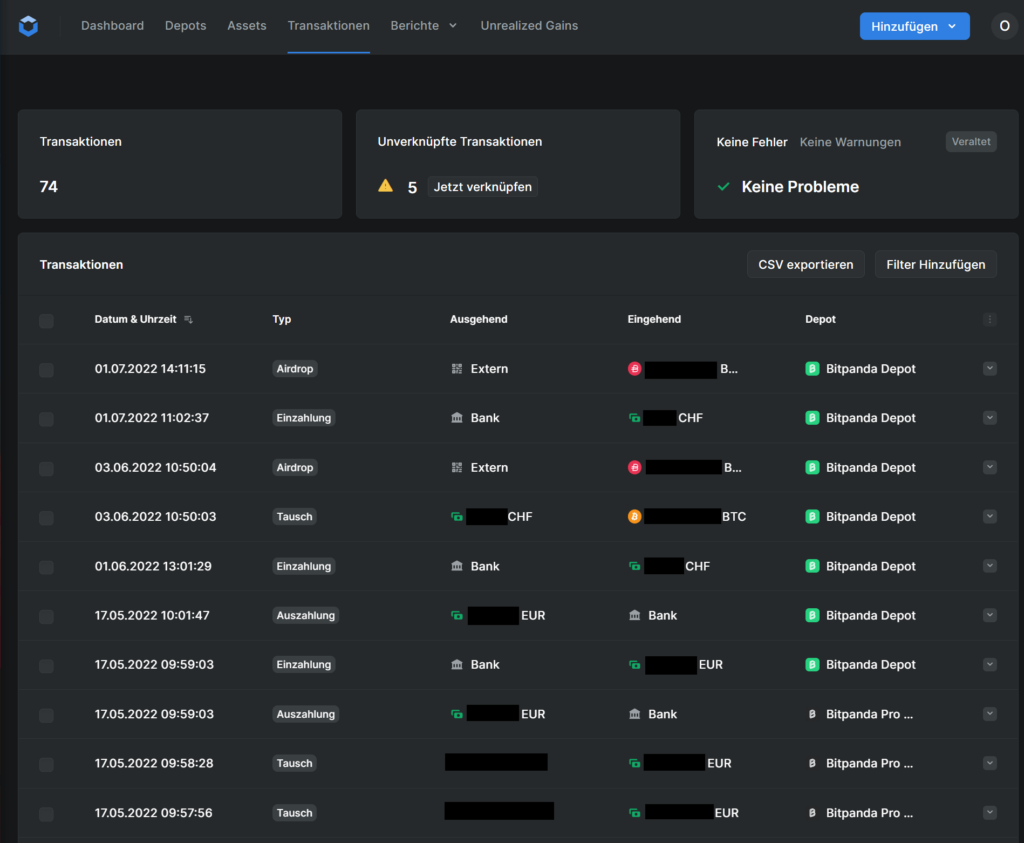The height and width of the screenshot is (843, 1024).
Task: Open the Hinzufügen dropdown button
Action: tap(914, 26)
